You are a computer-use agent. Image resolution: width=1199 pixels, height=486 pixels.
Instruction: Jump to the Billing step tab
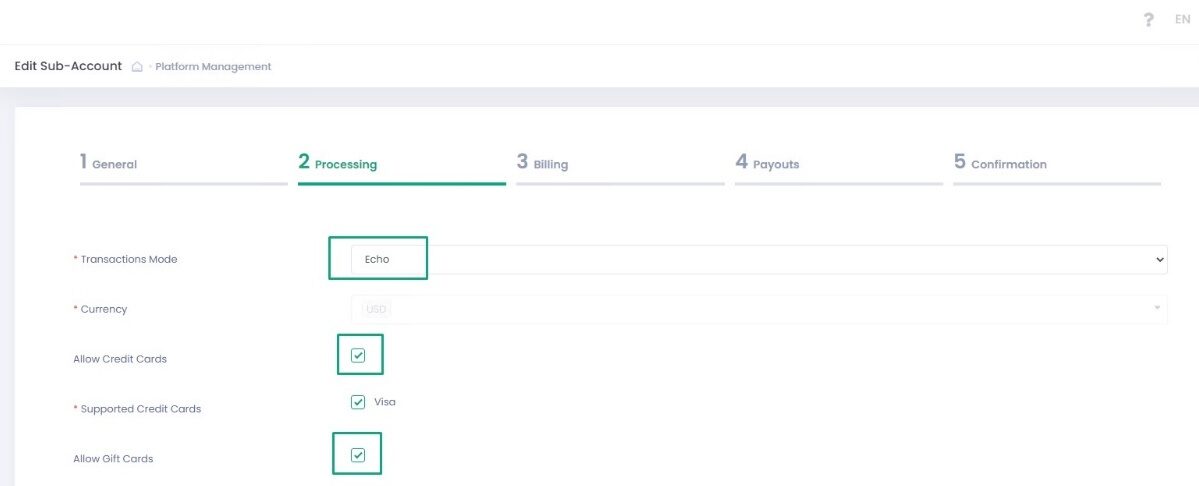(543, 163)
